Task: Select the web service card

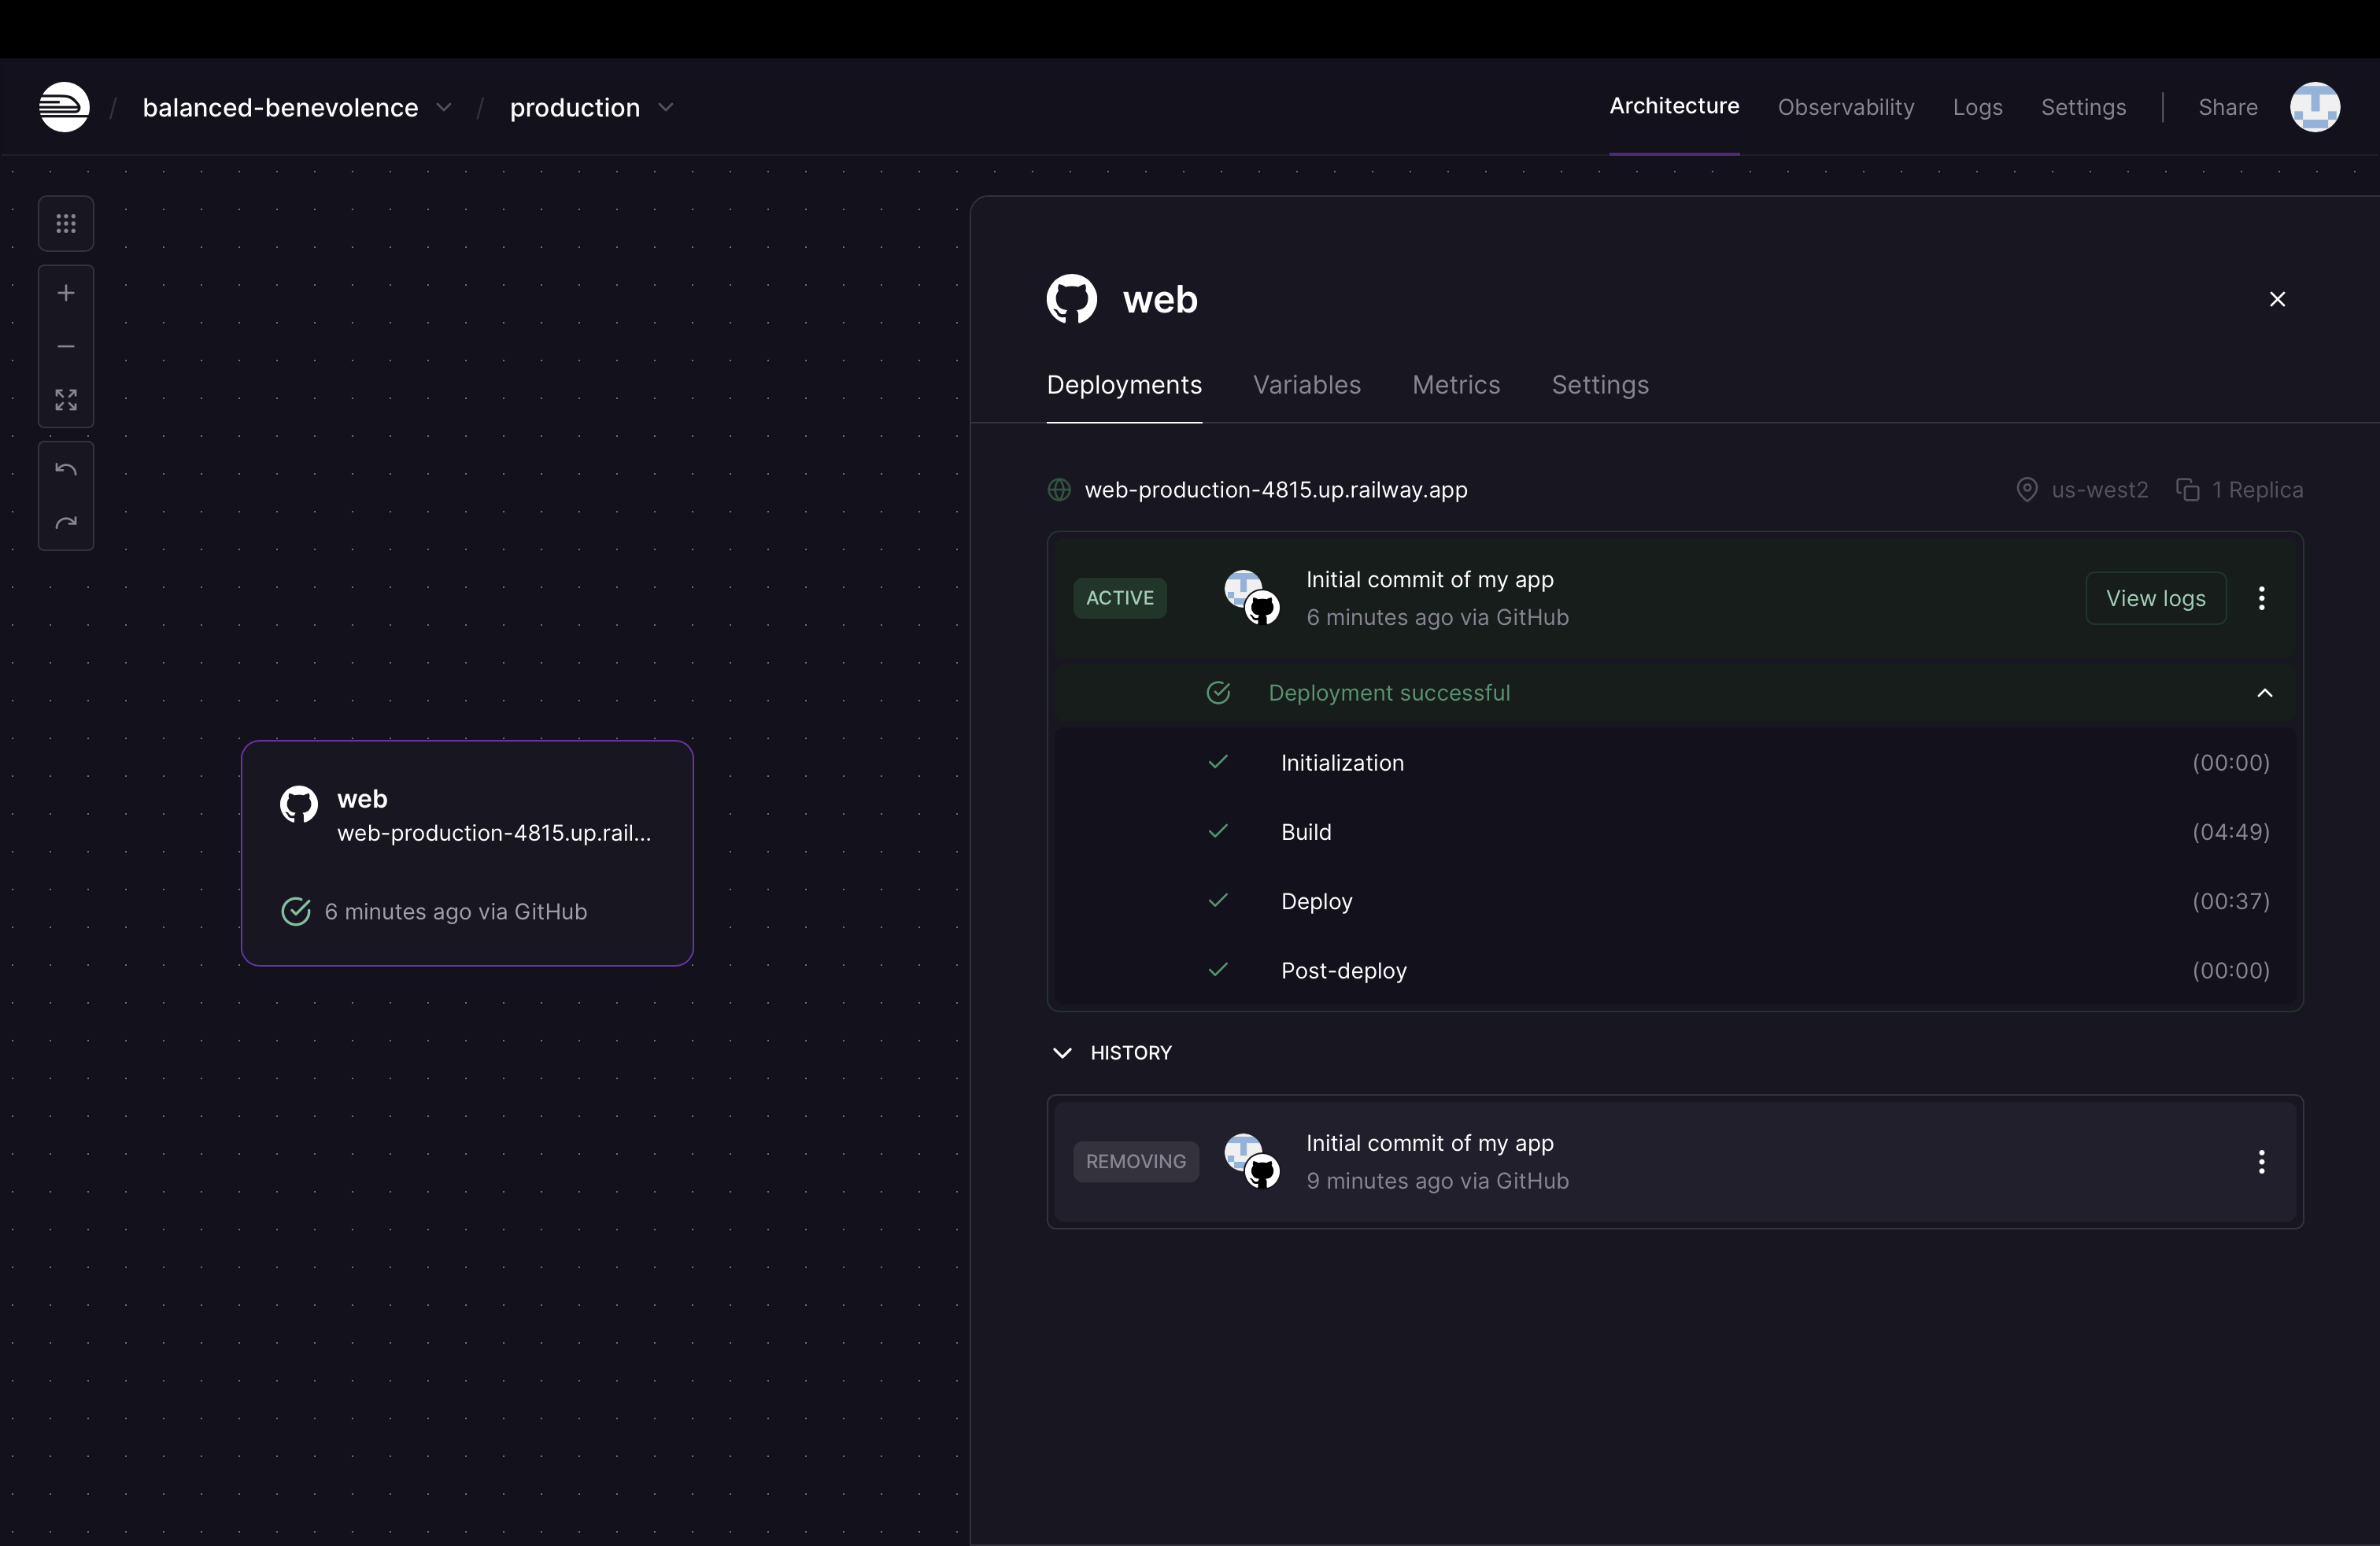Action: click(467, 853)
